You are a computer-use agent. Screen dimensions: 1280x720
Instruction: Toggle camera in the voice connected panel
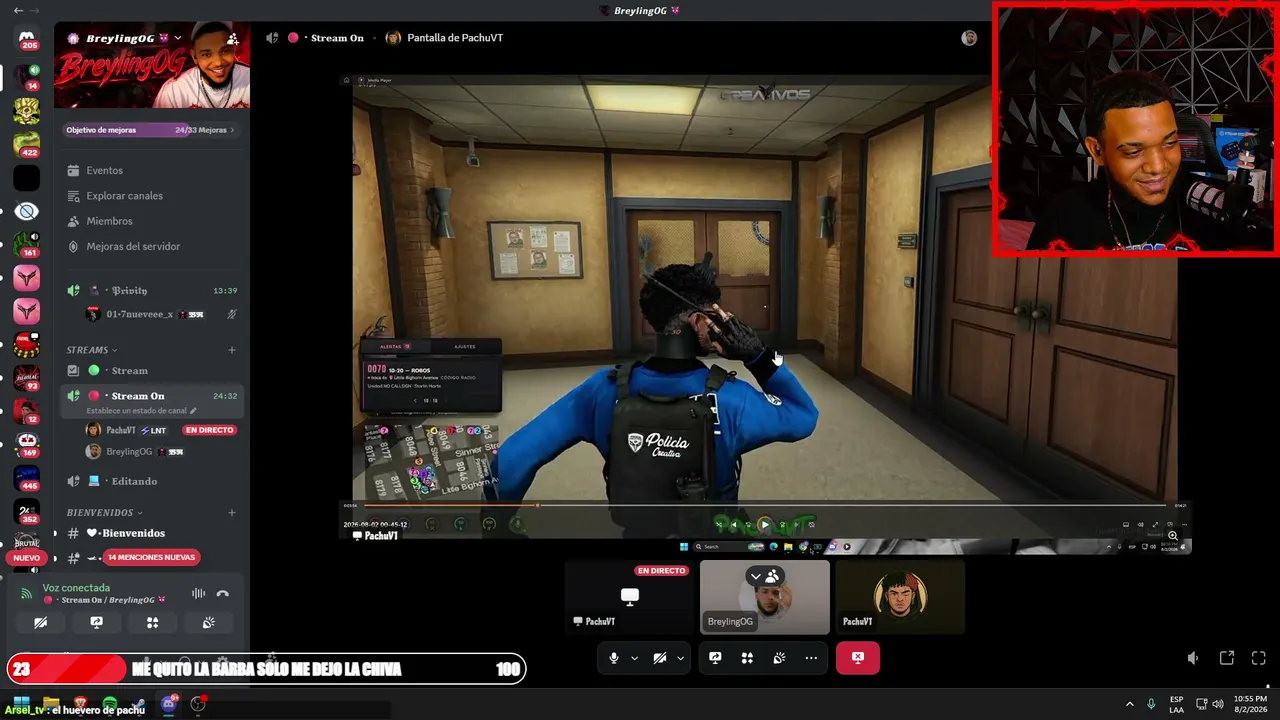(x=40, y=622)
